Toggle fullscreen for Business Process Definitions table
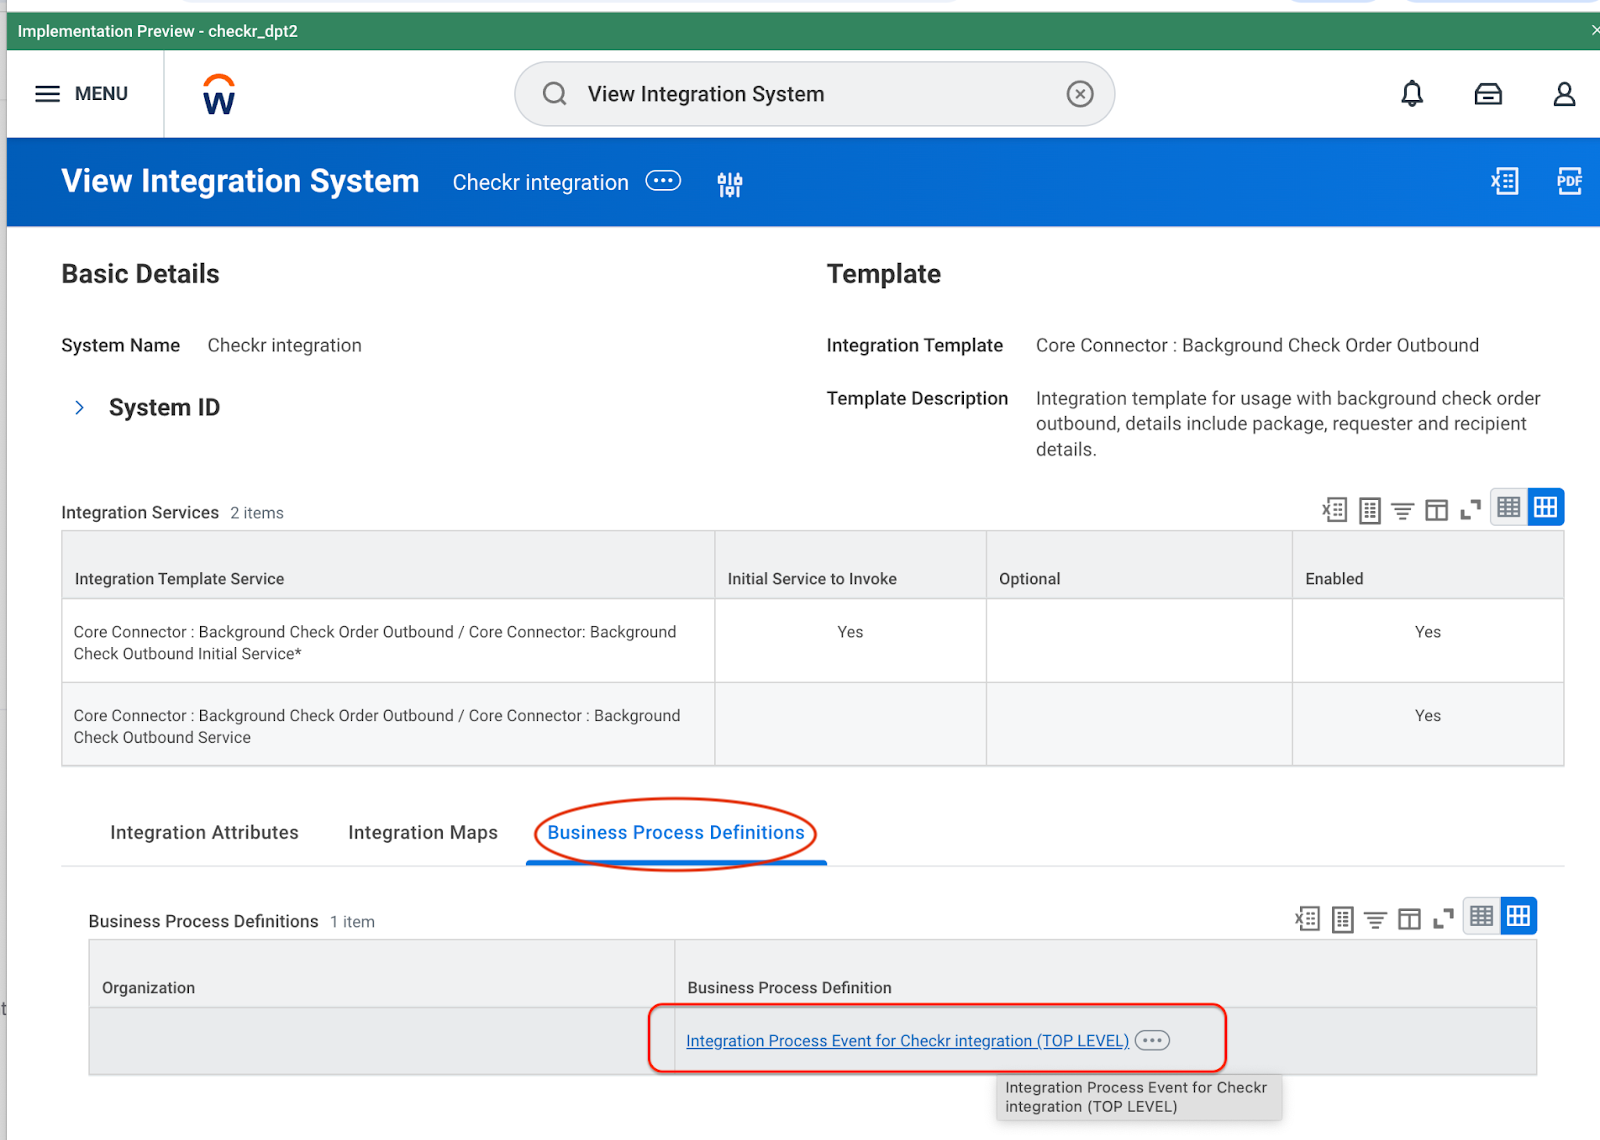The width and height of the screenshot is (1600, 1140). 1443,919
